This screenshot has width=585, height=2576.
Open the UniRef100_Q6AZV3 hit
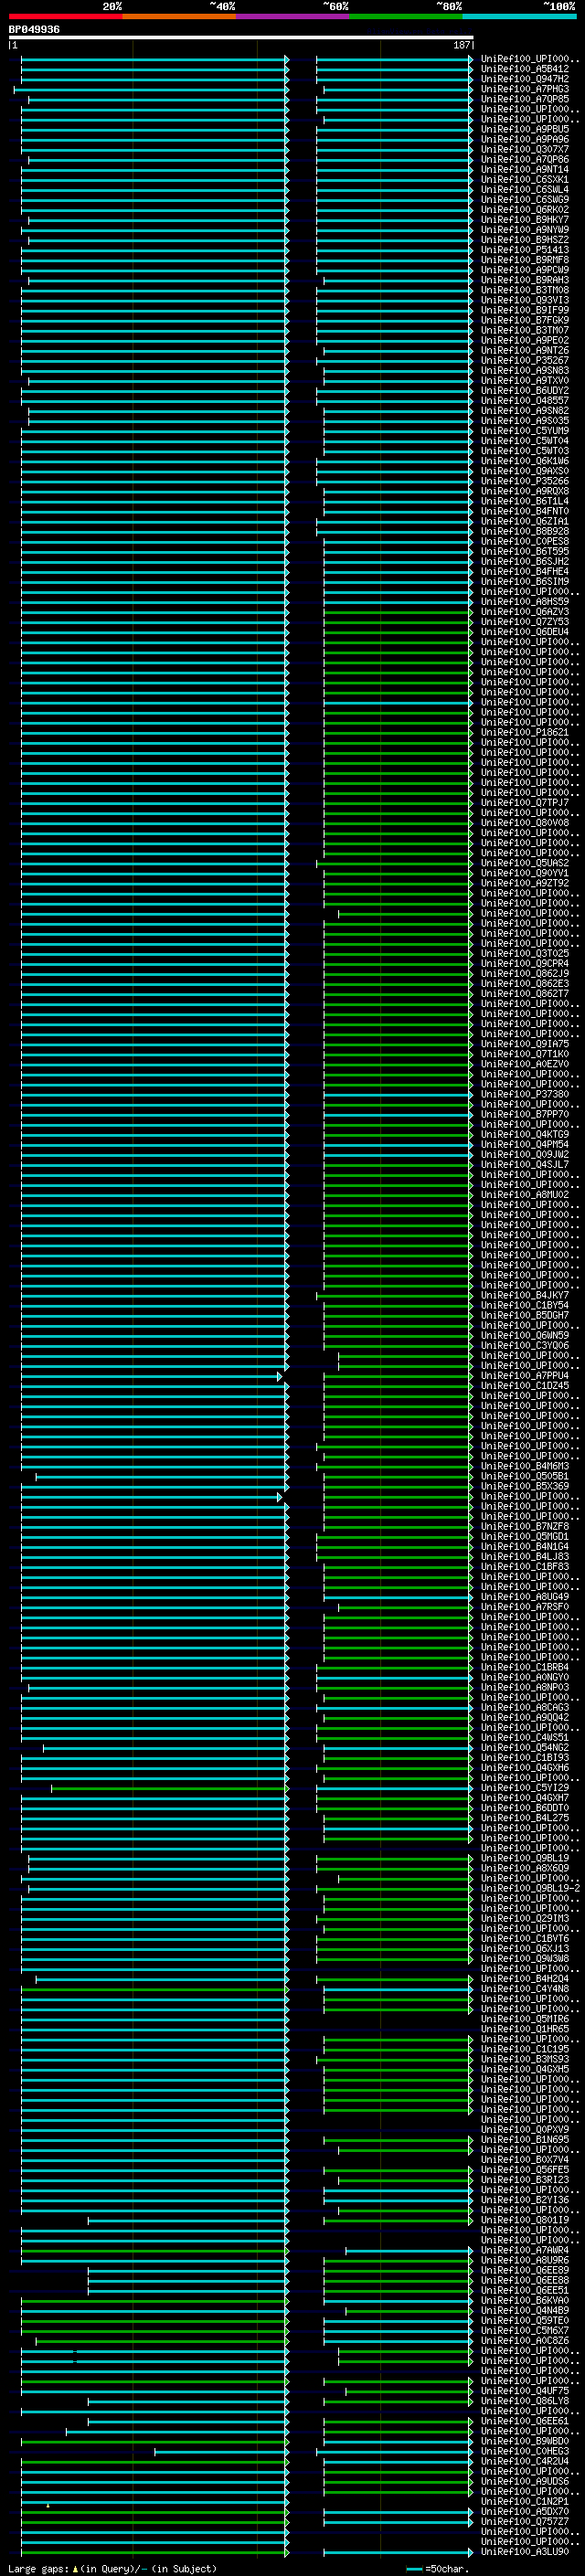[525, 611]
